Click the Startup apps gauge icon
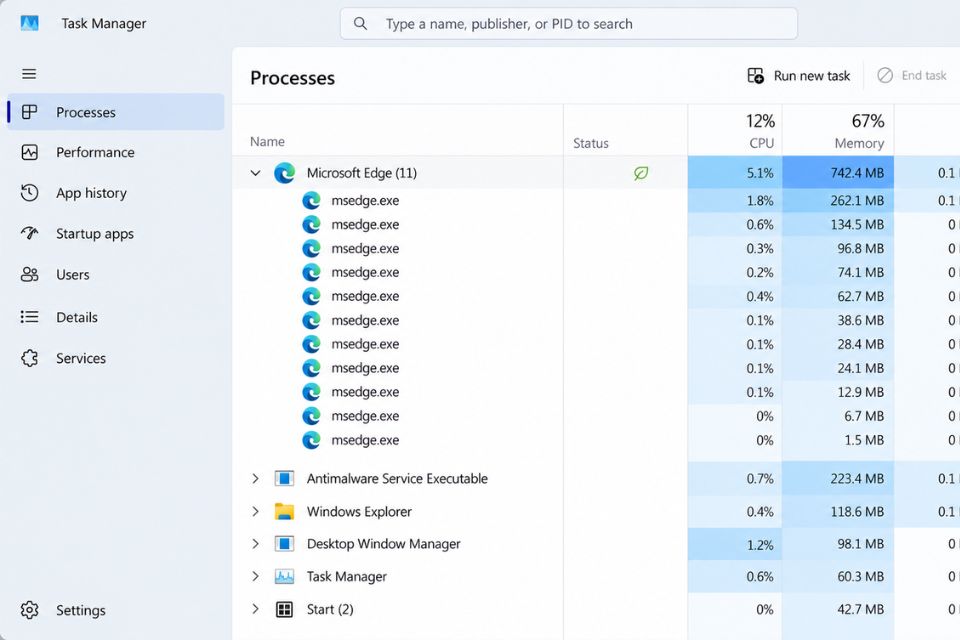The image size is (960, 640). tap(29, 233)
